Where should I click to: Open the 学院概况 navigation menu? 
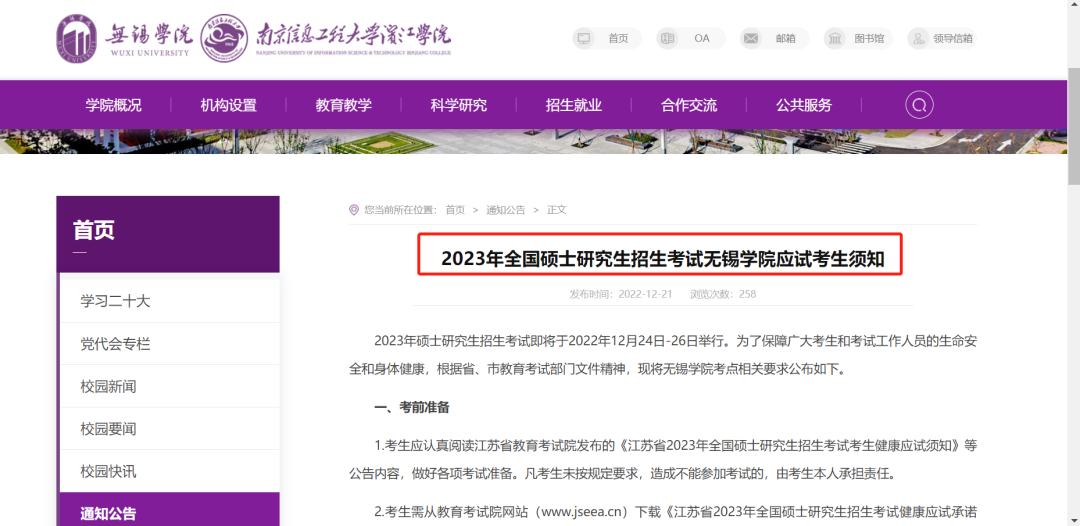click(113, 105)
